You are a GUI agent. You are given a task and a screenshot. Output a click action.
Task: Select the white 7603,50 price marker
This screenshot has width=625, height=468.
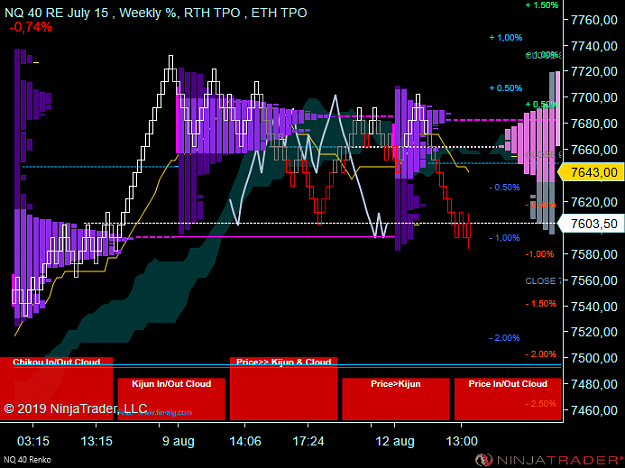coord(591,224)
